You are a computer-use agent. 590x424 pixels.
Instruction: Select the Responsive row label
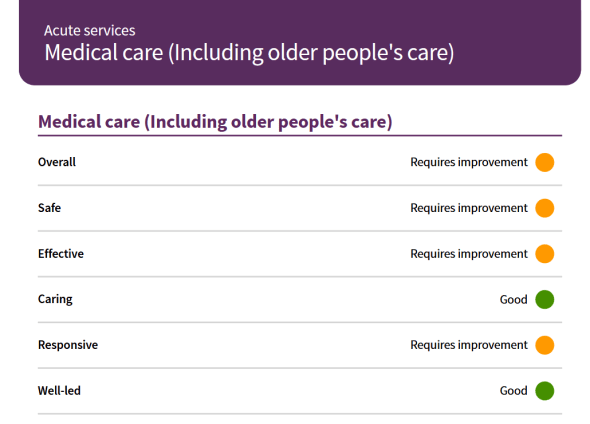[68, 345]
